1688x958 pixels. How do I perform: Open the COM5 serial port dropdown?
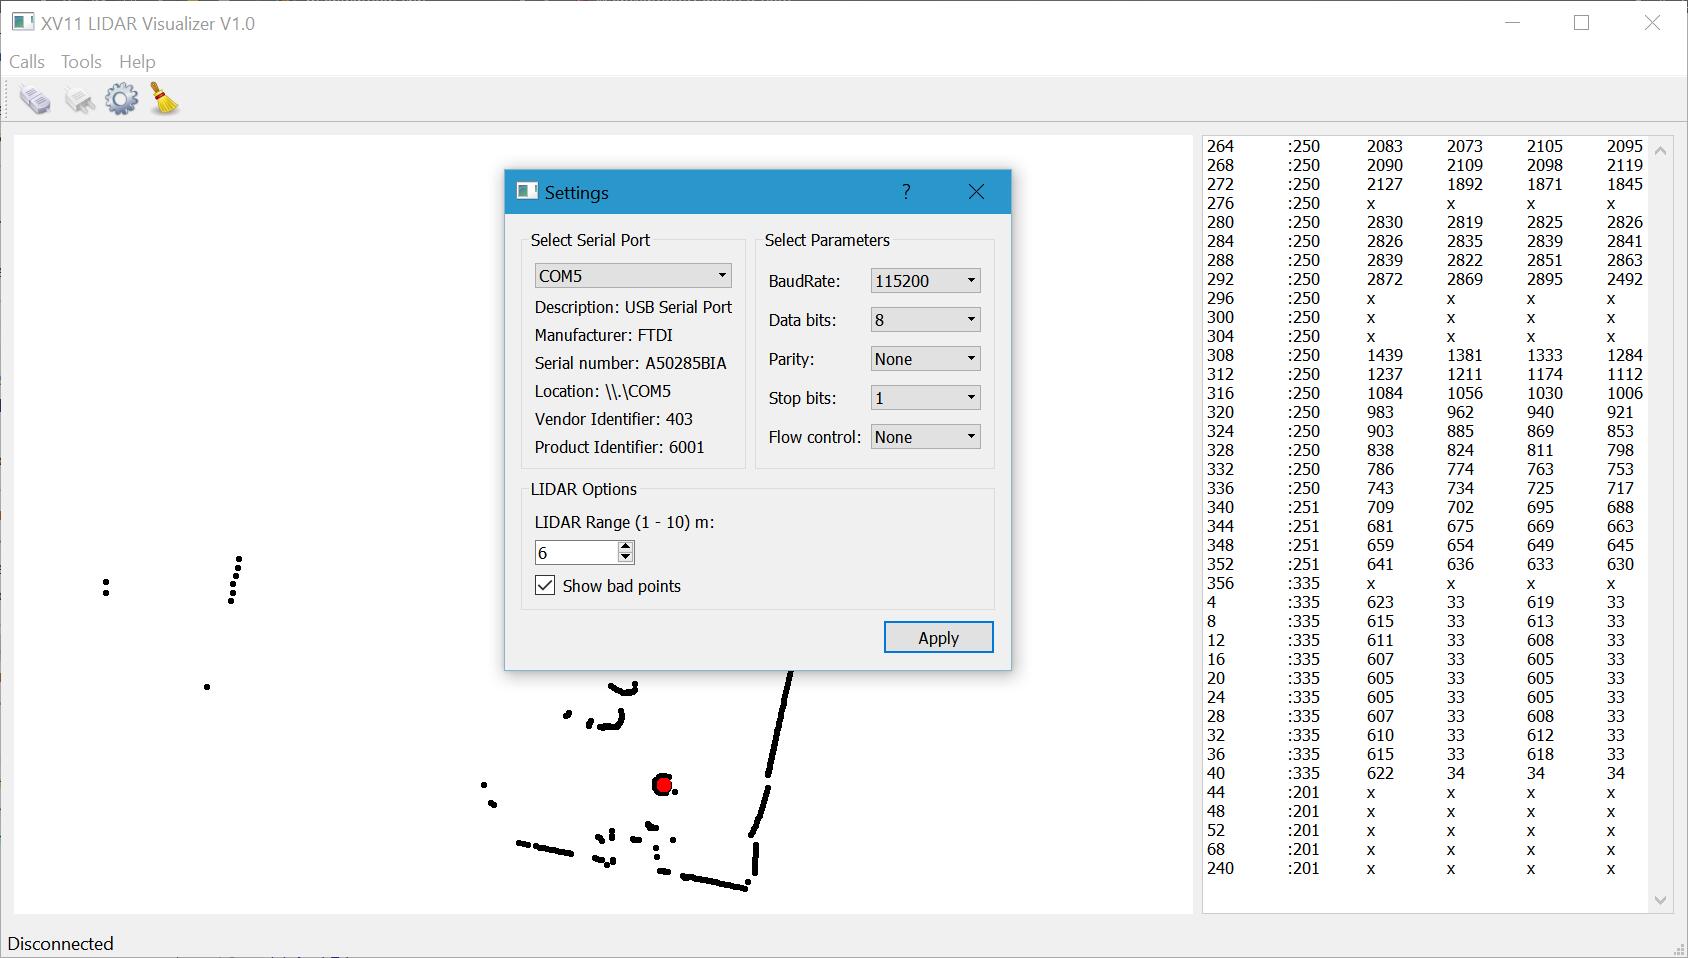coord(633,275)
